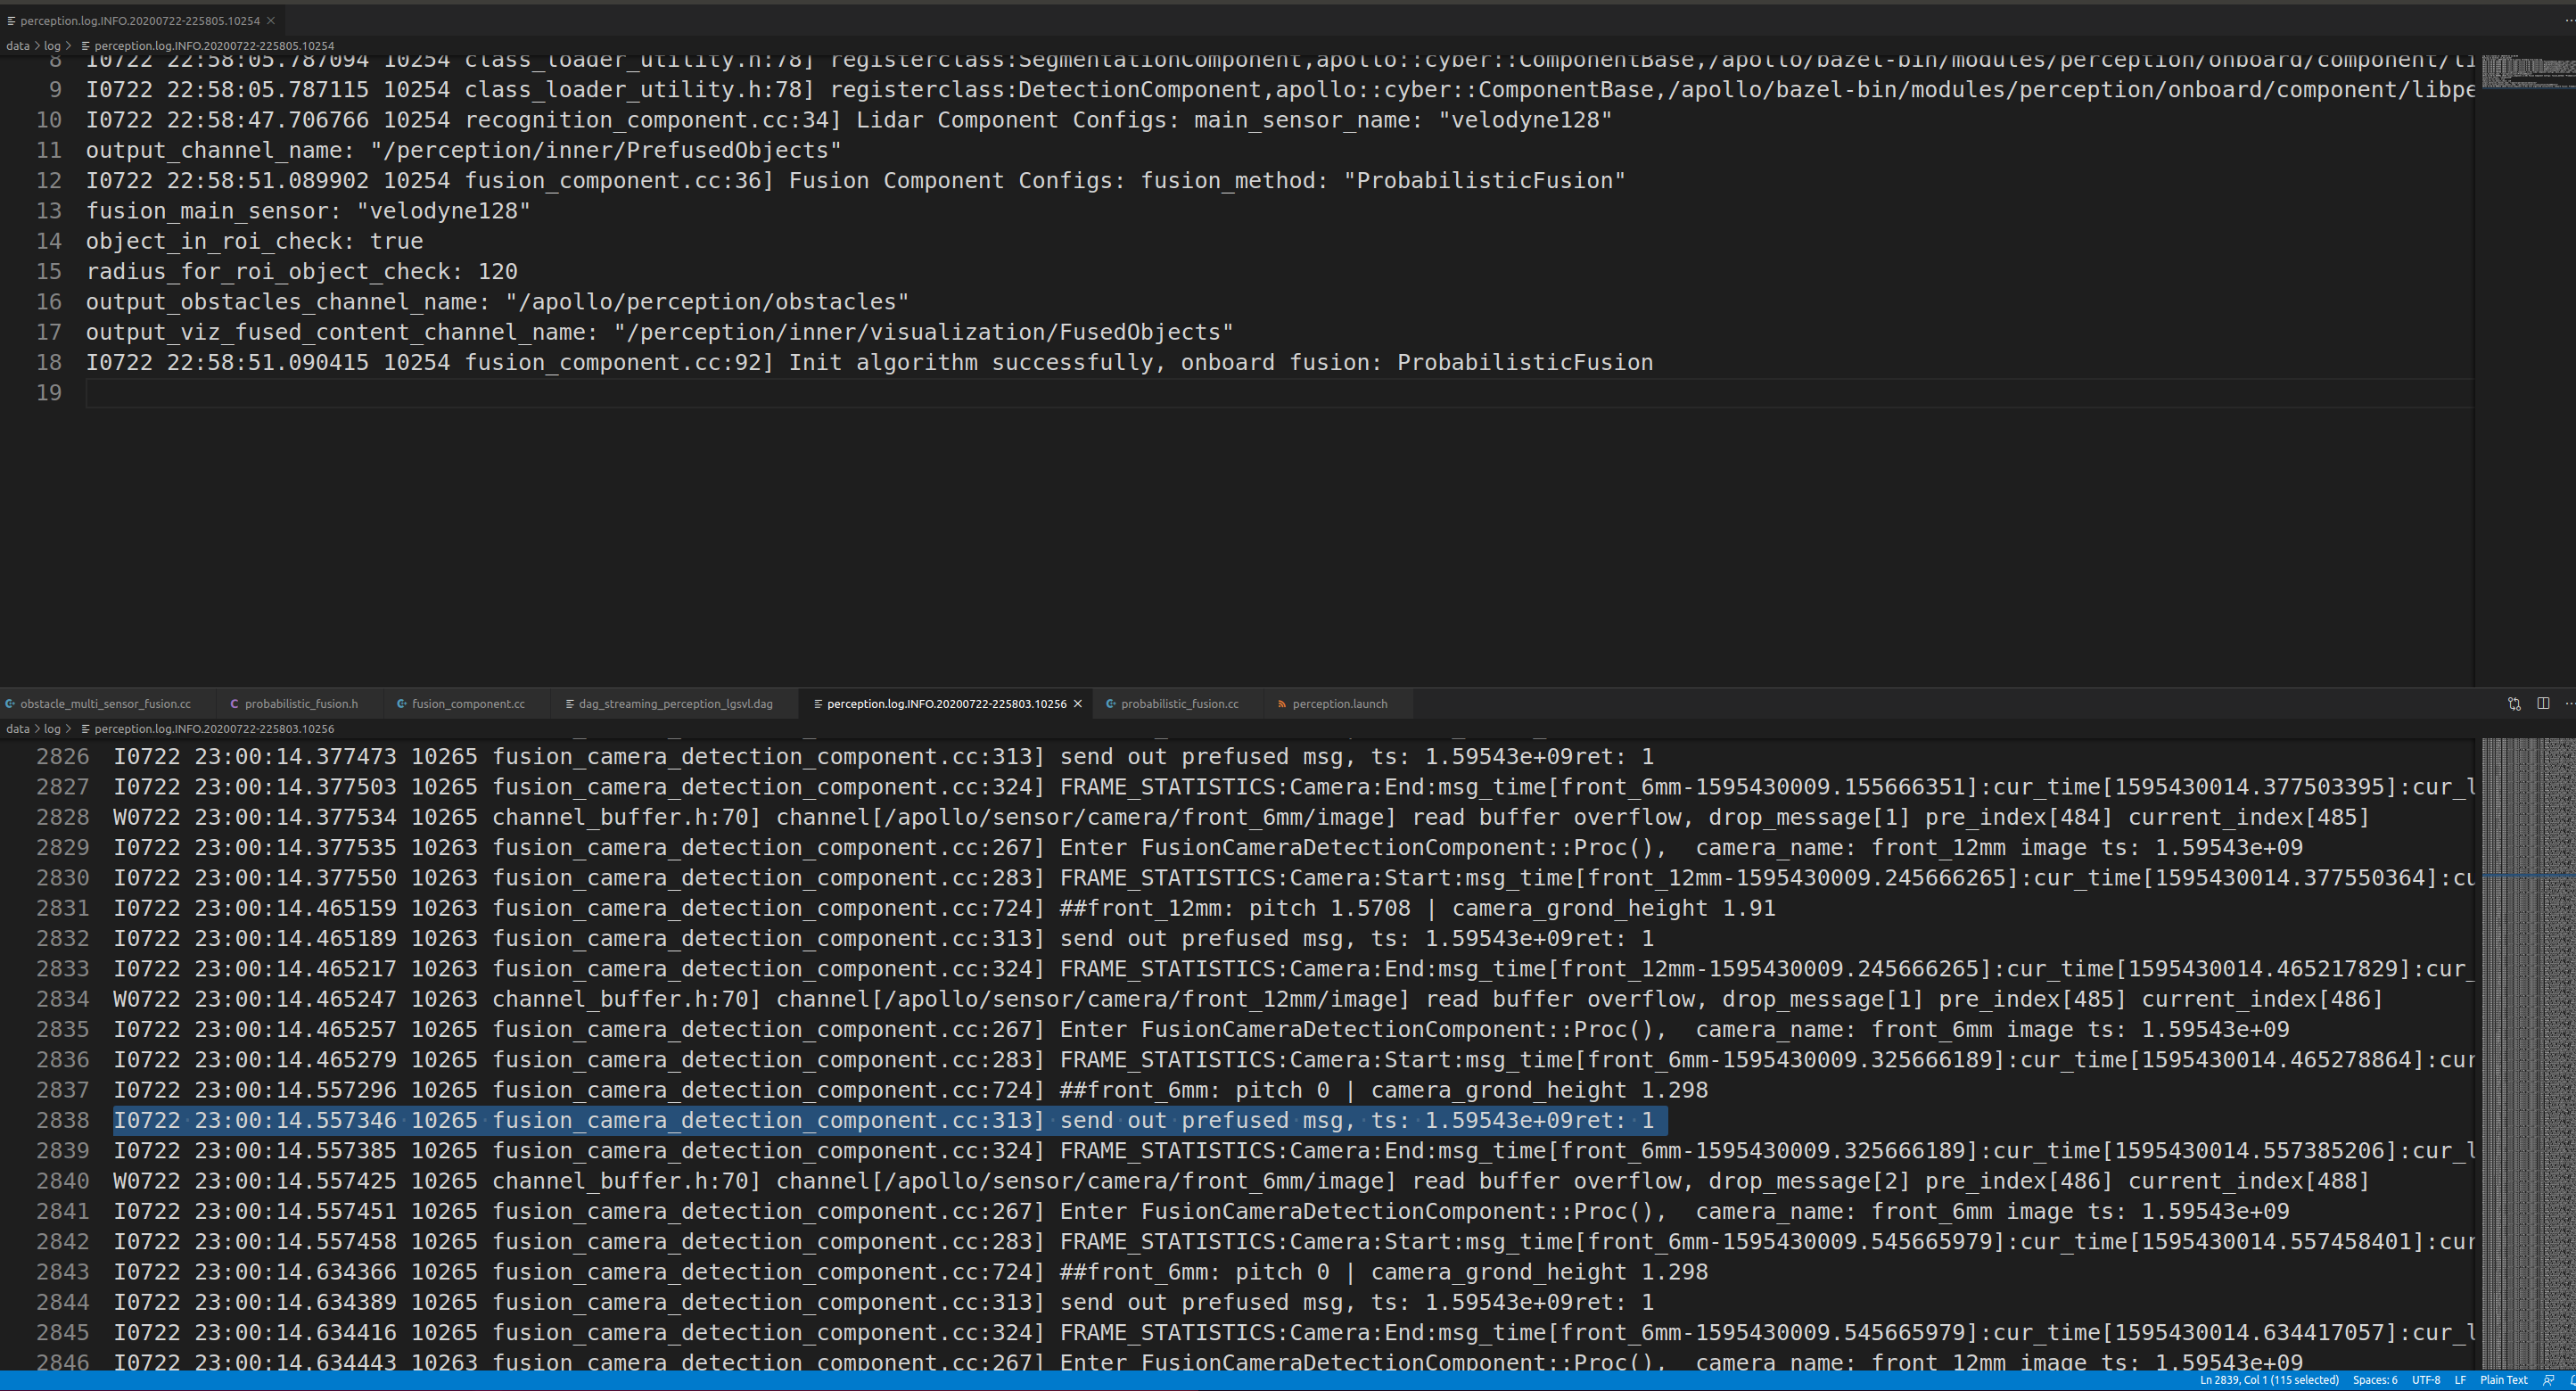Viewport: 2576px width, 1391px height.
Task: Split the editor using the split editor icon
Action: [2543, 703]
